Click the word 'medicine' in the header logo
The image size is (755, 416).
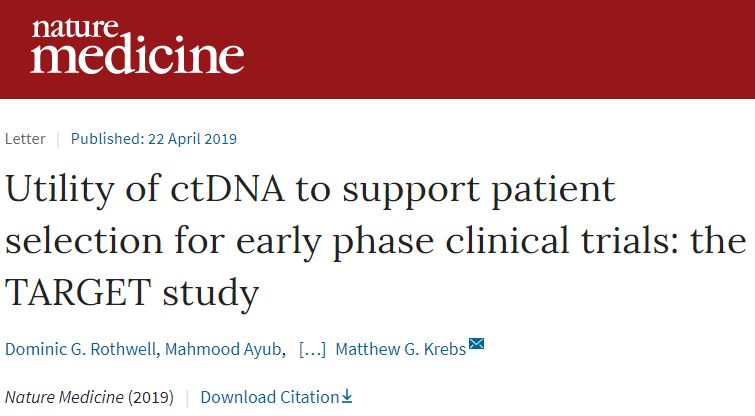click(136, 56)
